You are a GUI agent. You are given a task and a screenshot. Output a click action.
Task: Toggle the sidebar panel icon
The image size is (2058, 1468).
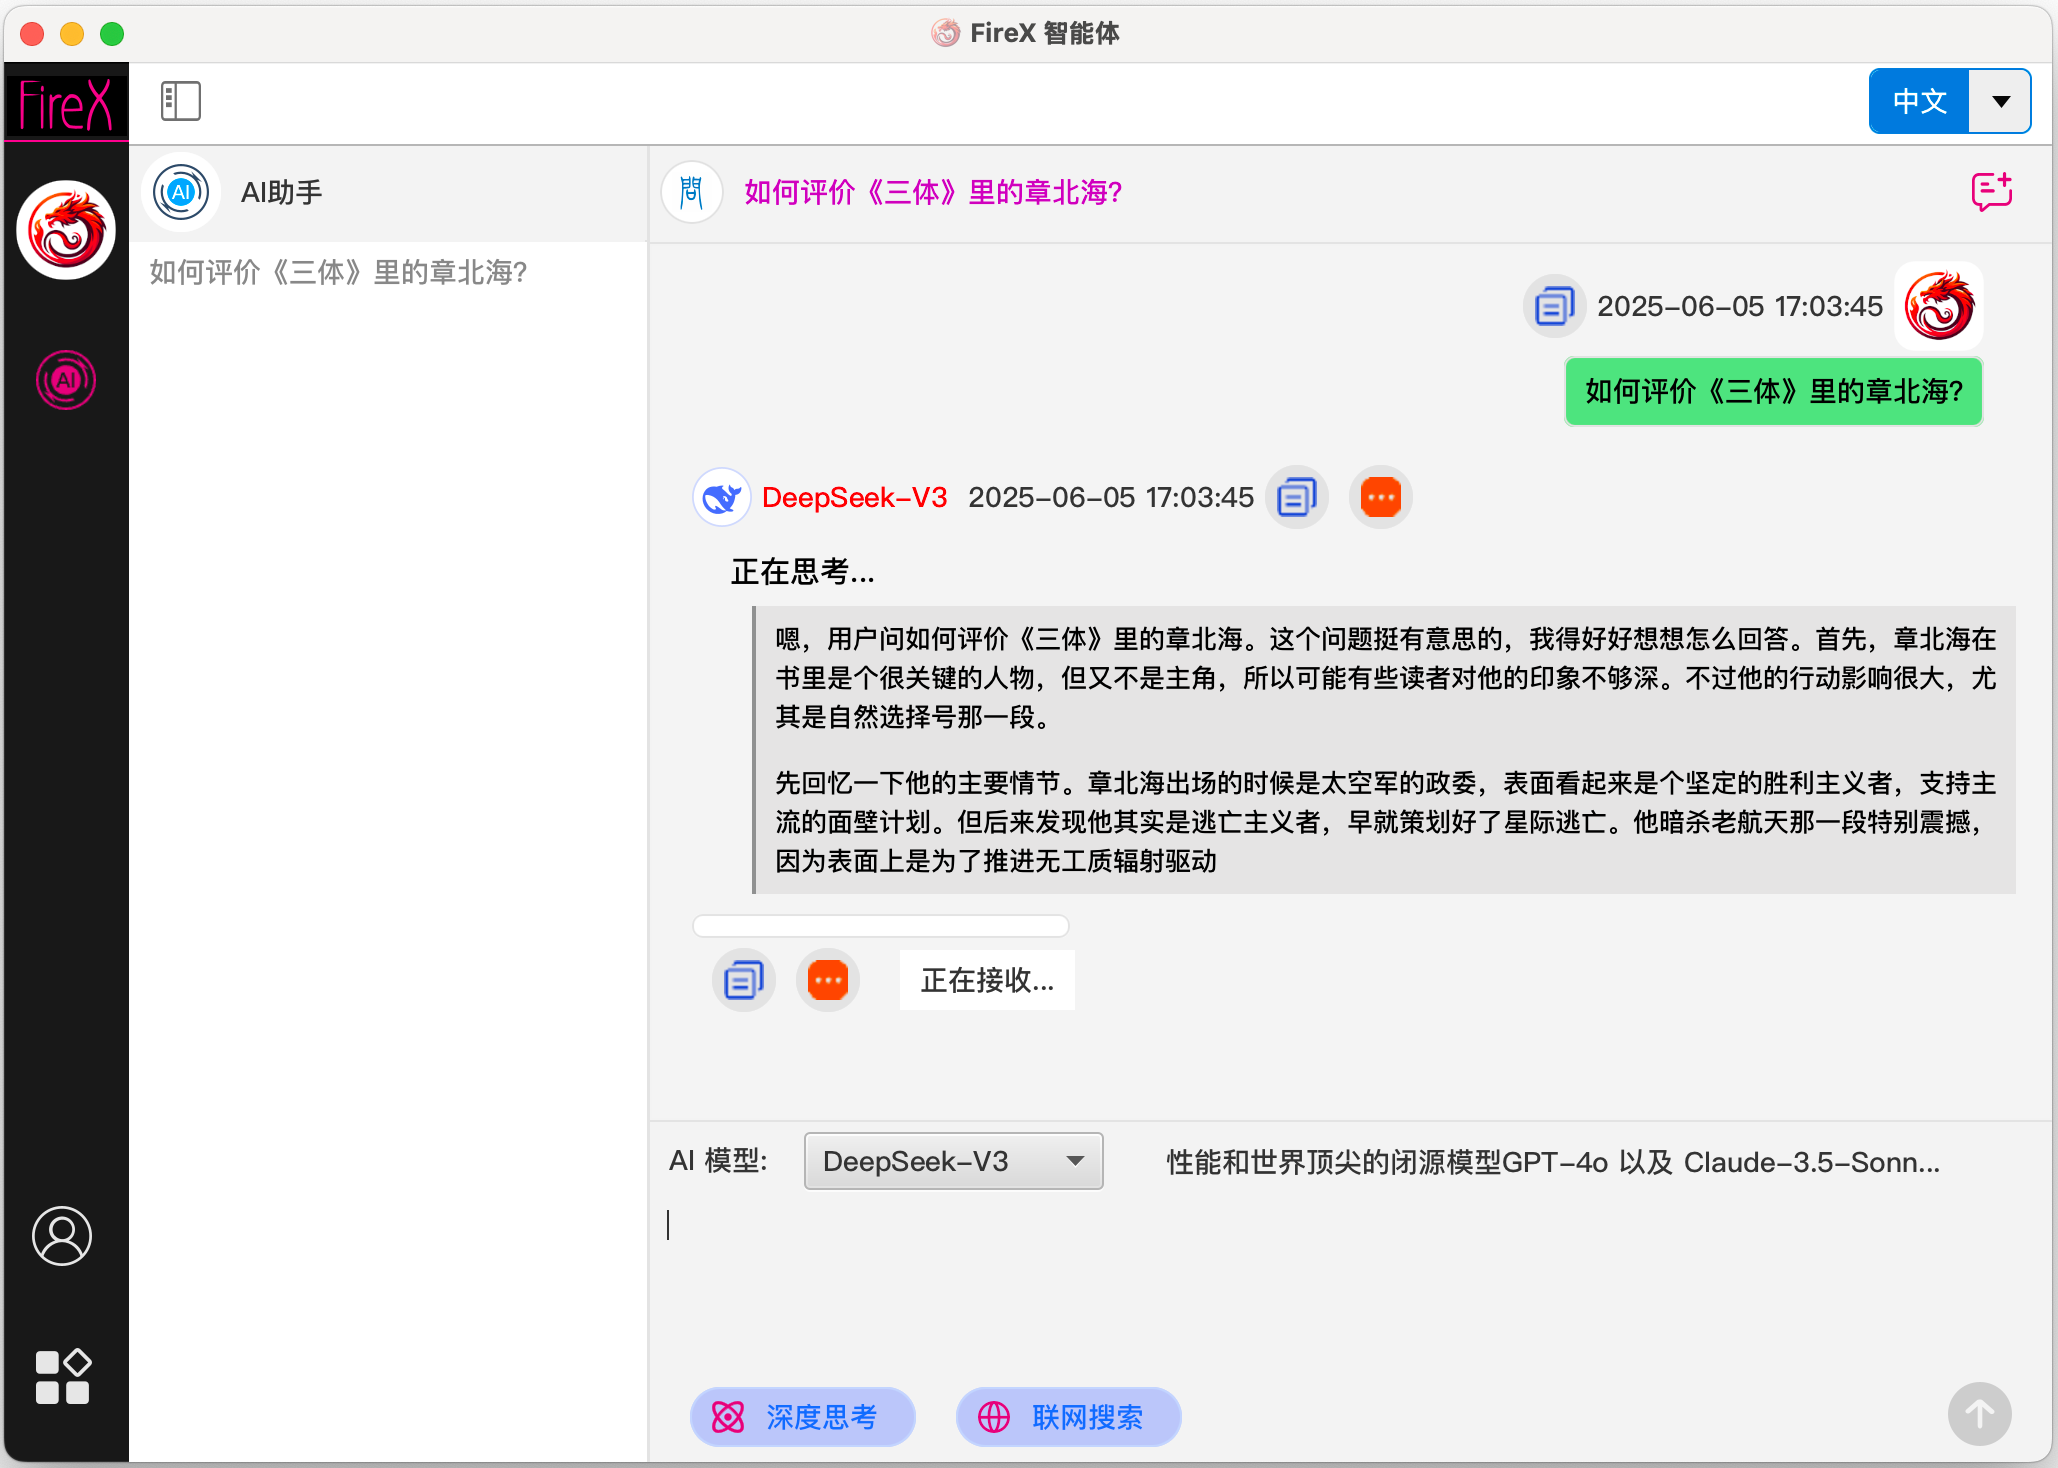(x=181, y=101)
